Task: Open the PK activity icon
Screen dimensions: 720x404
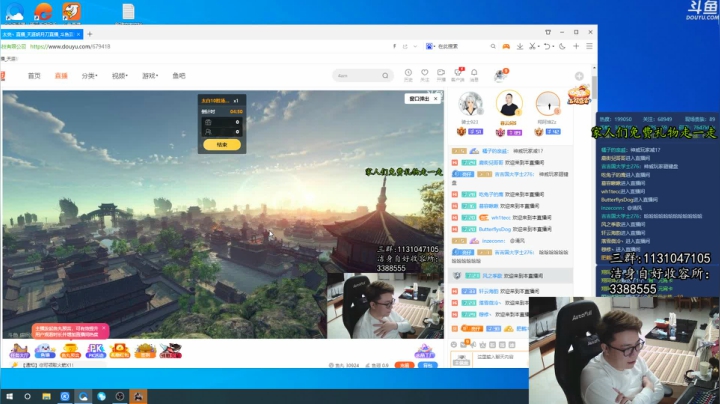Action: [x=96, y=350]
